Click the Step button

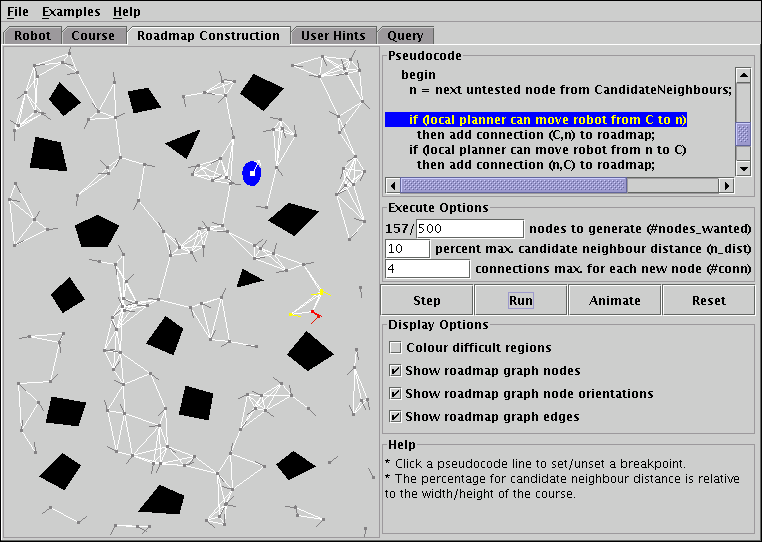pos(427,300)
